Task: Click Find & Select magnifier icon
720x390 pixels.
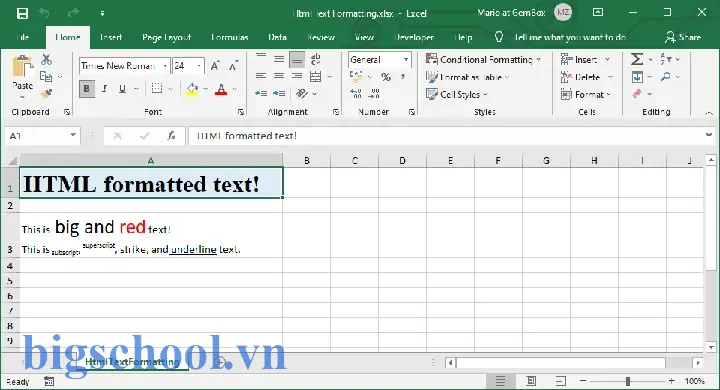Action: 665,77
